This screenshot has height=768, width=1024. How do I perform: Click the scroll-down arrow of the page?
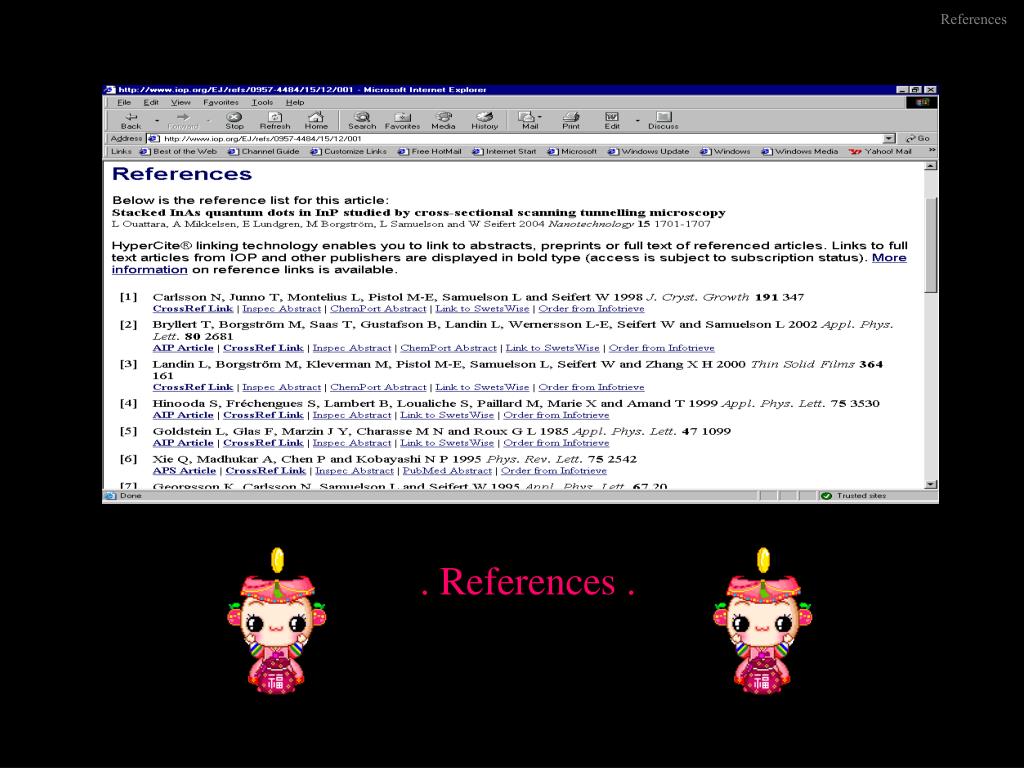point(931,485)
